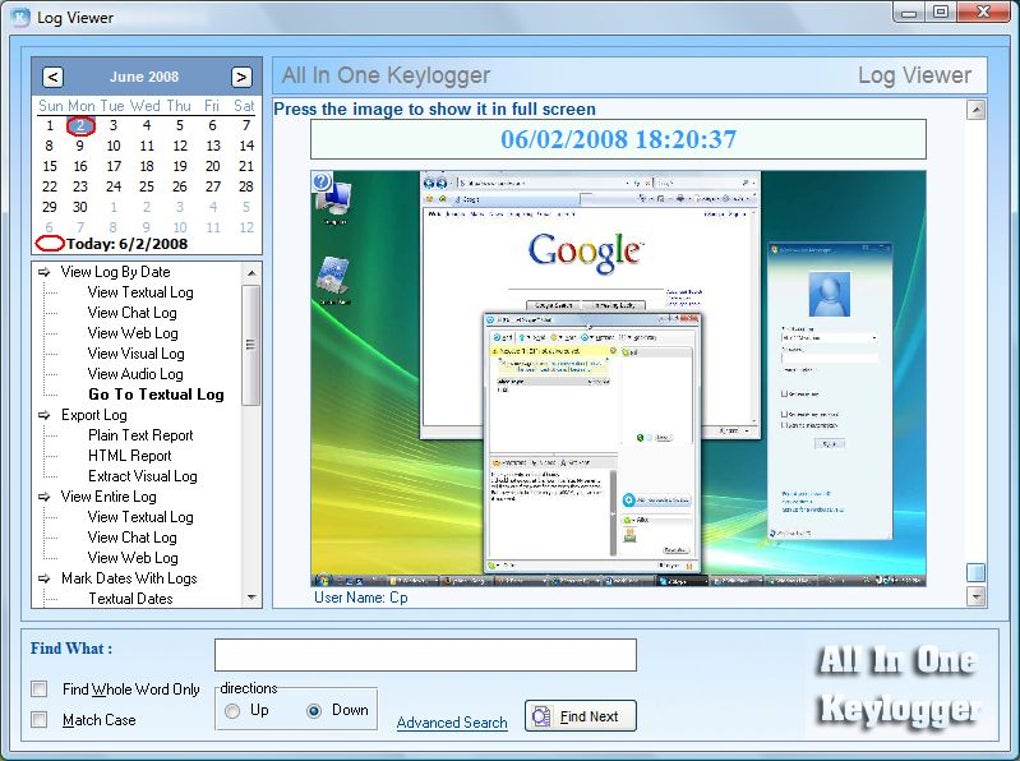1020x761 pixels.
Task: Open View Visual Log
Action: 136,354
